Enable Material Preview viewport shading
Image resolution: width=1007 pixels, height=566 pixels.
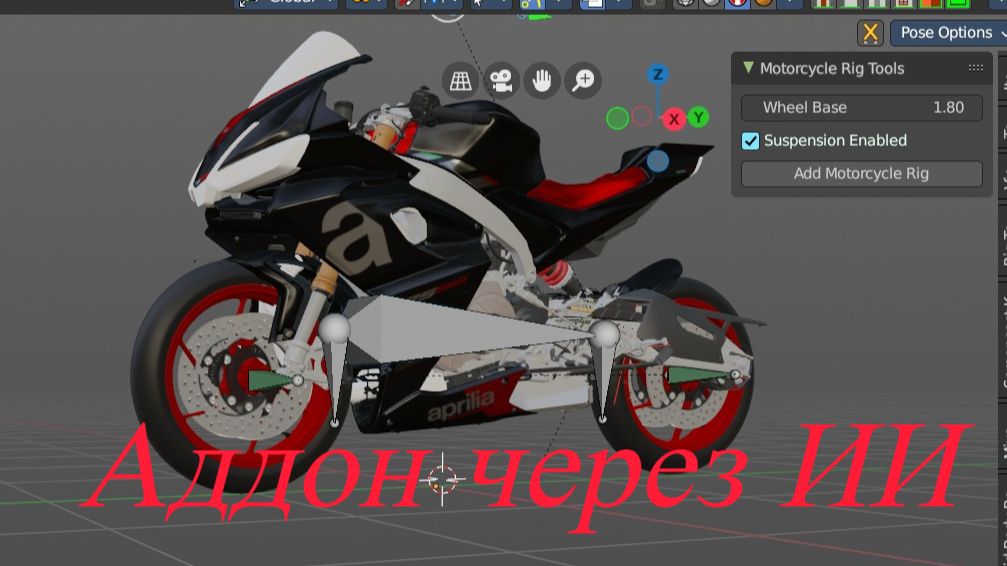pos(737,3)
